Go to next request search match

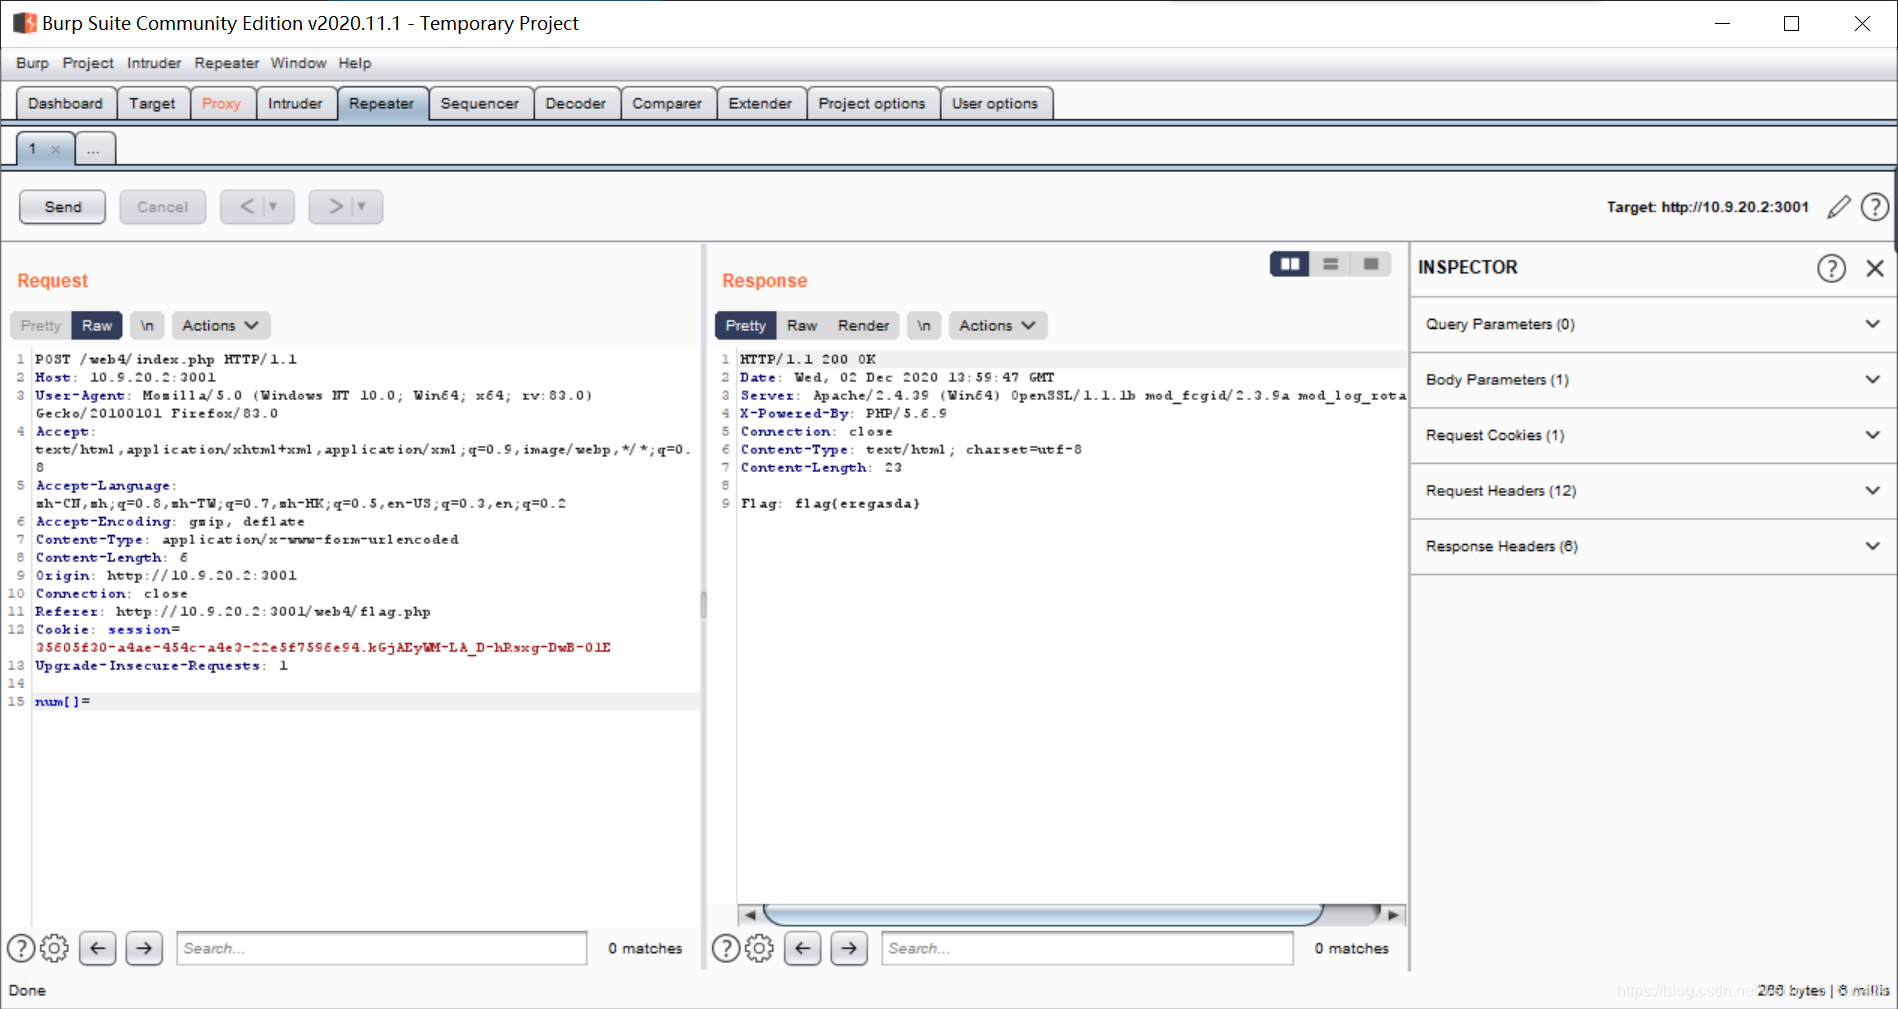(144, 948)
